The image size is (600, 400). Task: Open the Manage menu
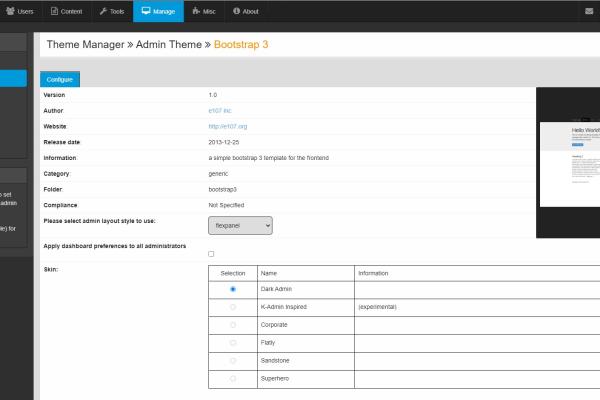click(158, 11)
